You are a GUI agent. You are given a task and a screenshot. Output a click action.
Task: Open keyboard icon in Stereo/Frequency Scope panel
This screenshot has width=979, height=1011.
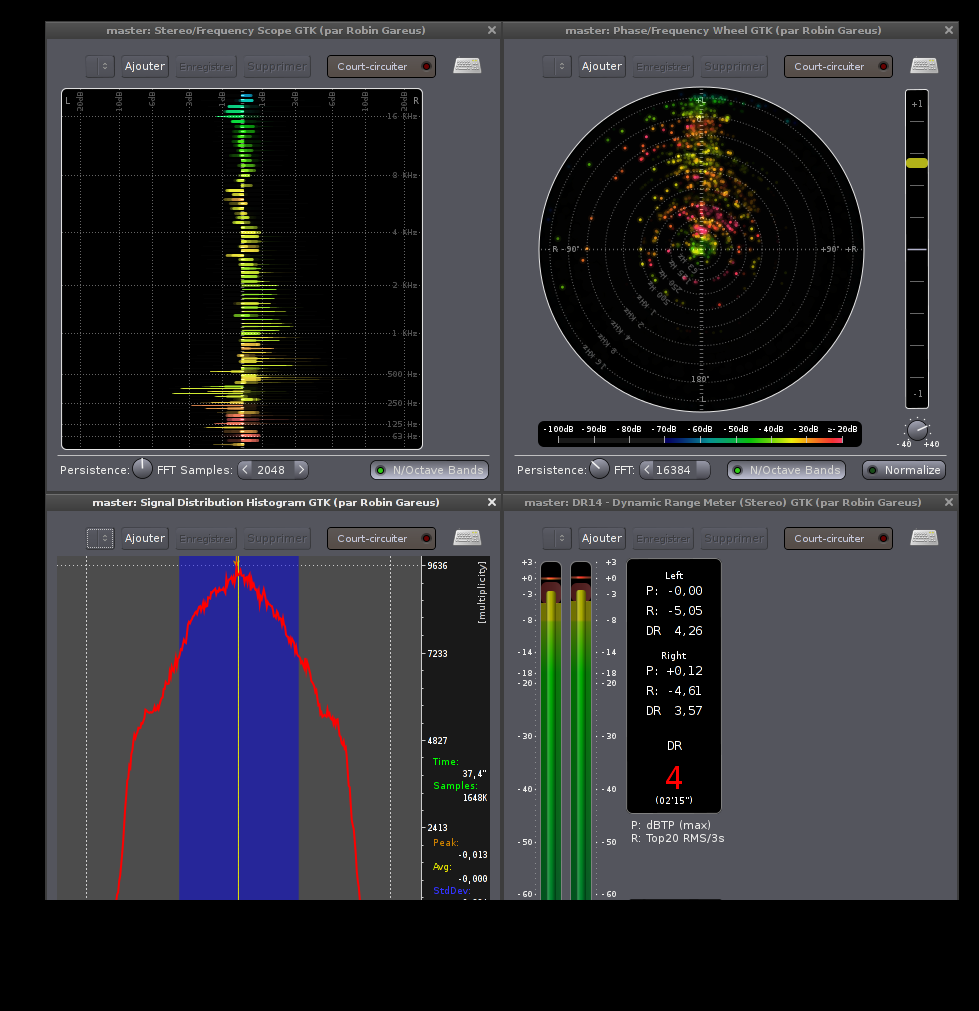(467, 66)
